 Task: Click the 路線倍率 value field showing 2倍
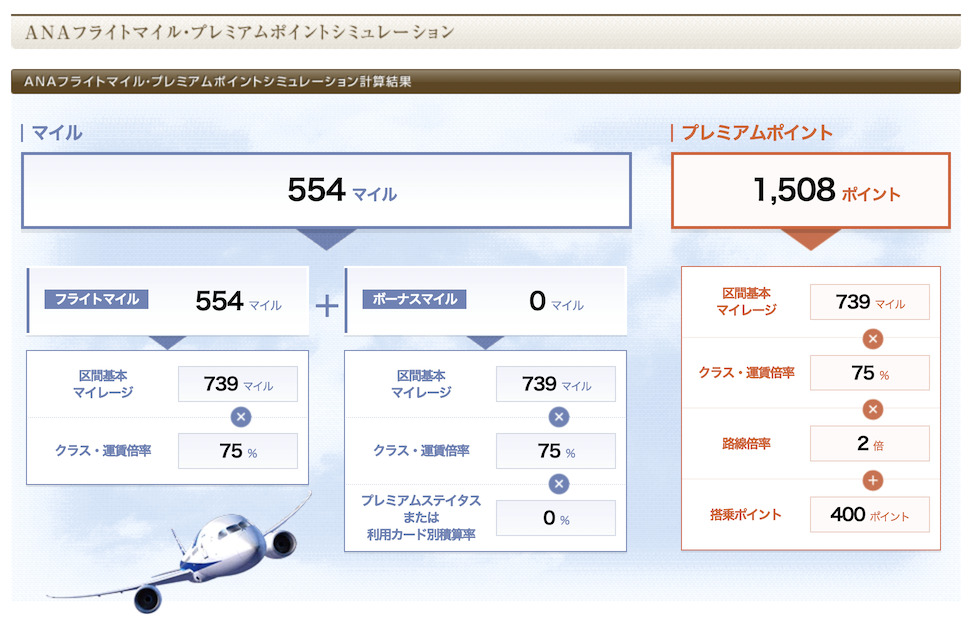pos(869,444)
